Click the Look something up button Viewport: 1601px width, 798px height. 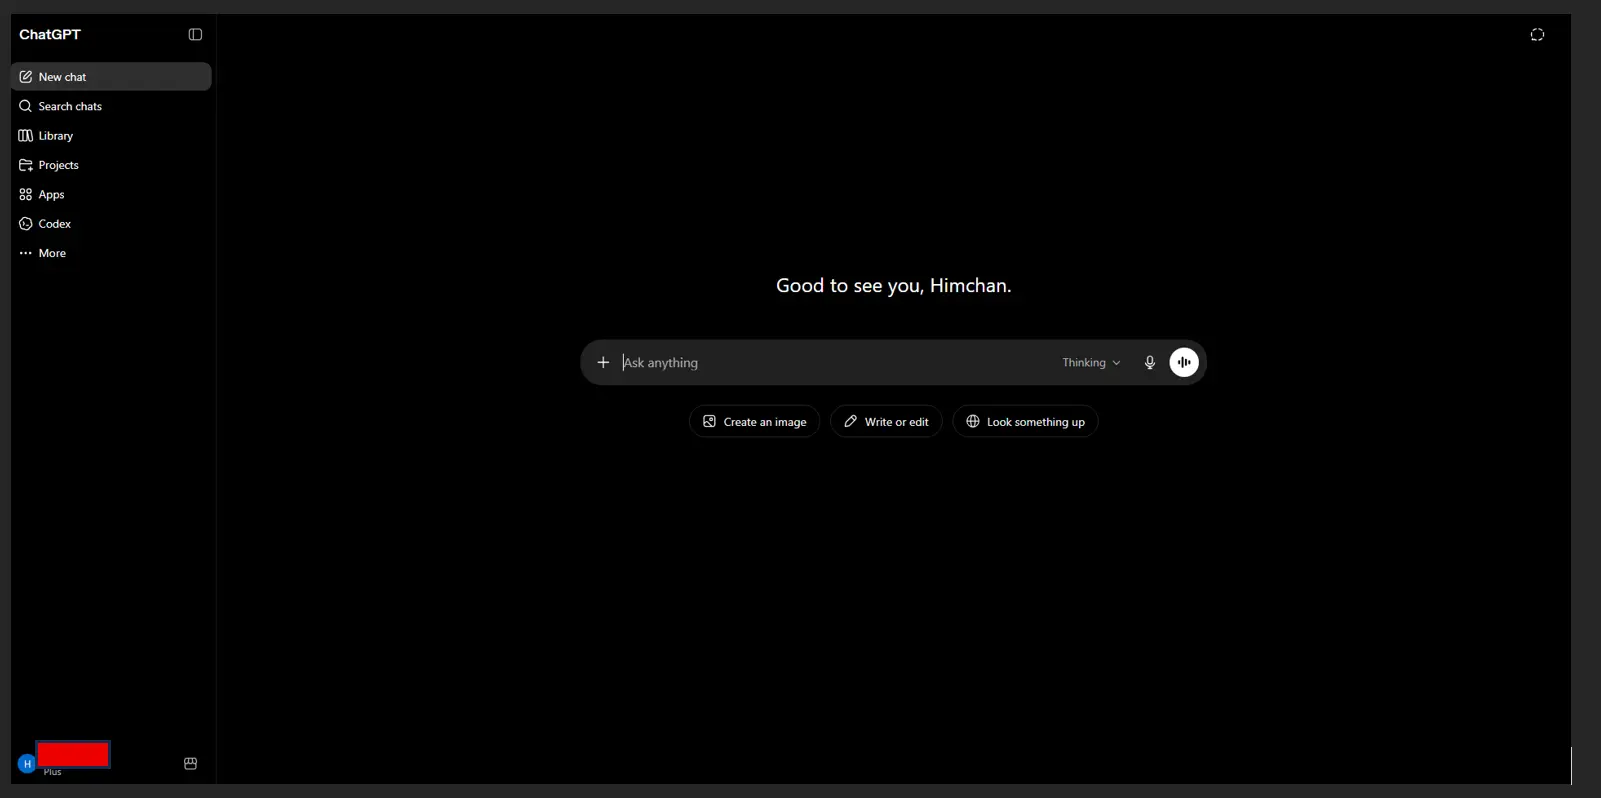pyautogui.click(x=1025, y=421)
